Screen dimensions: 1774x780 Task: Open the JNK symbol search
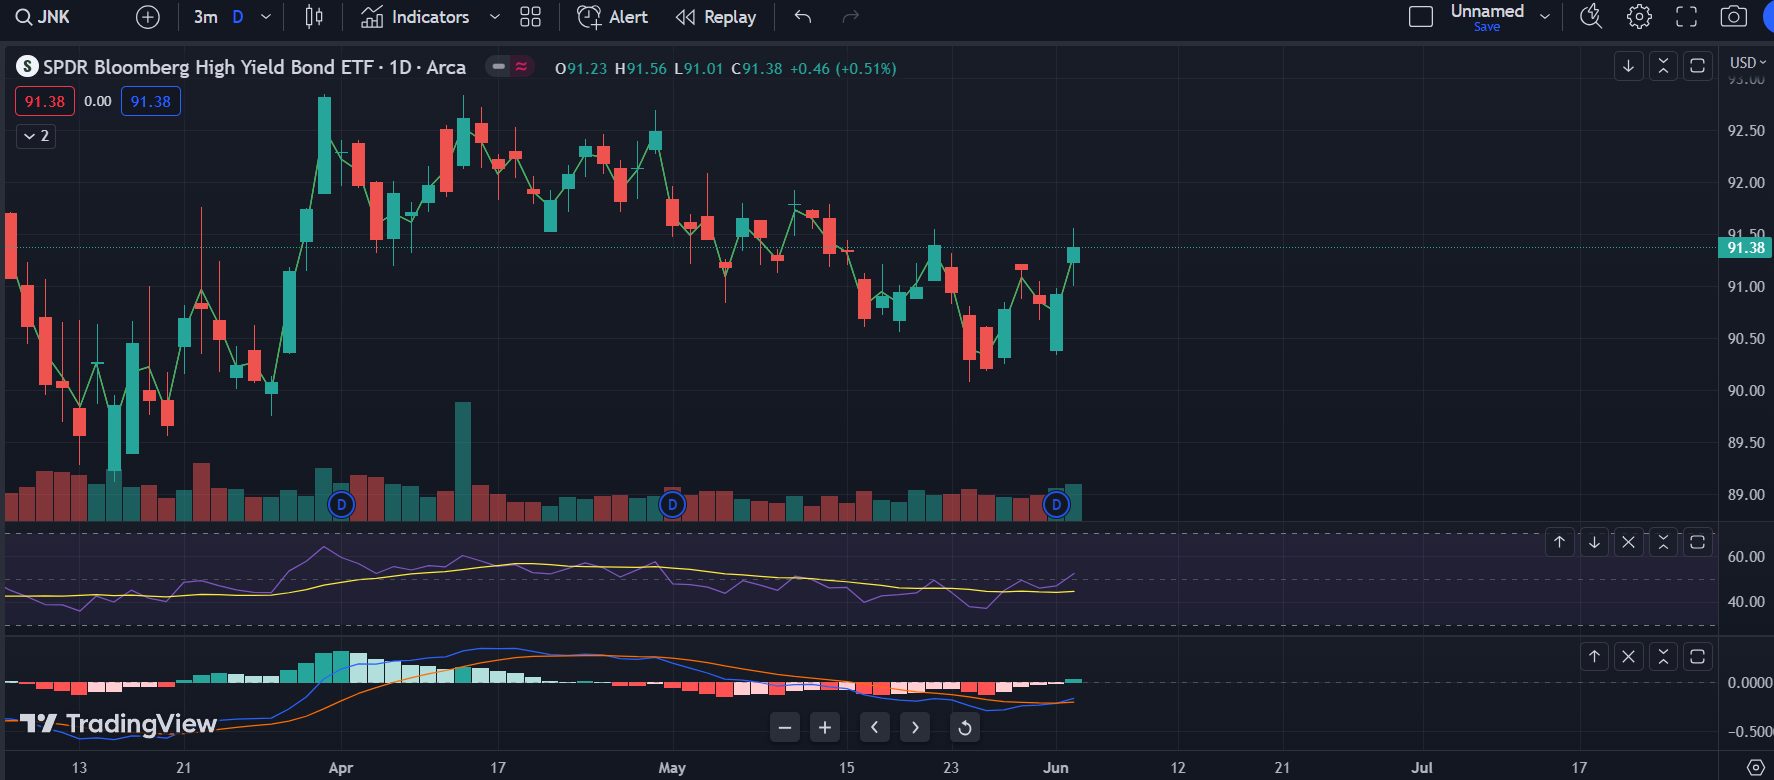pyautogui.click(x=43, y=17)
